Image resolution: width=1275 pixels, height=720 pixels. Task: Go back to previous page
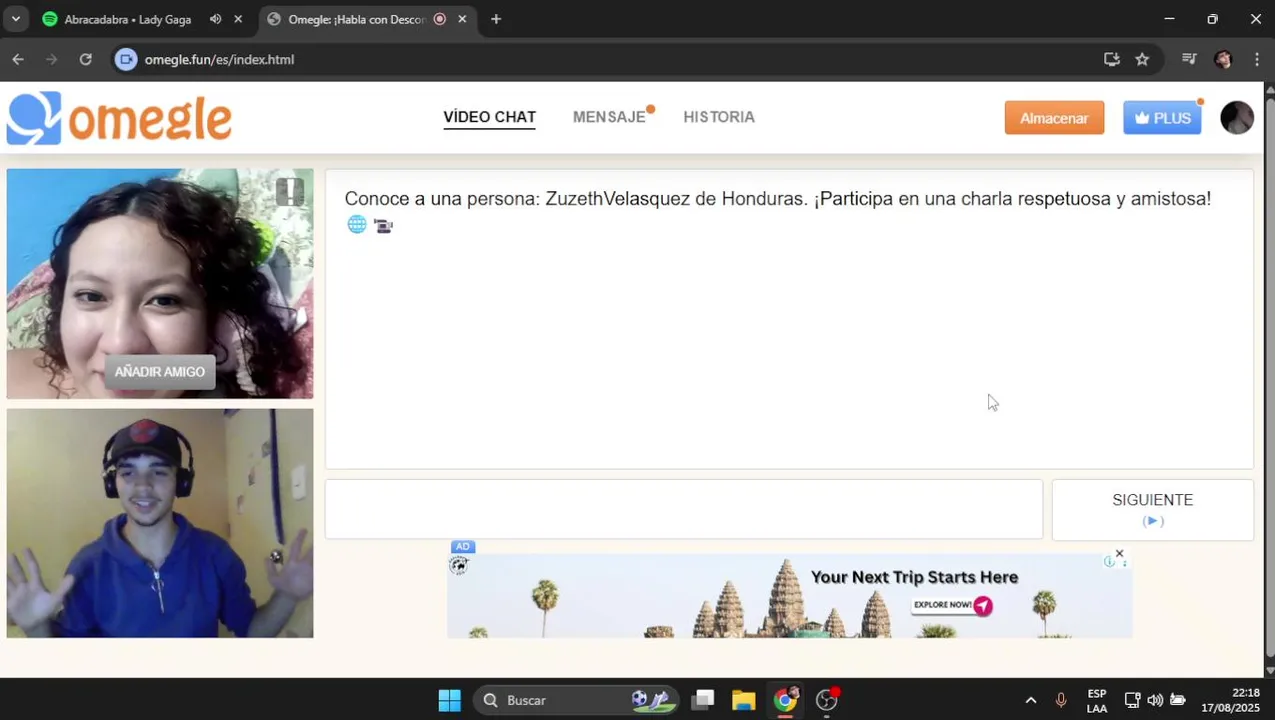click(x=18, y=59)
